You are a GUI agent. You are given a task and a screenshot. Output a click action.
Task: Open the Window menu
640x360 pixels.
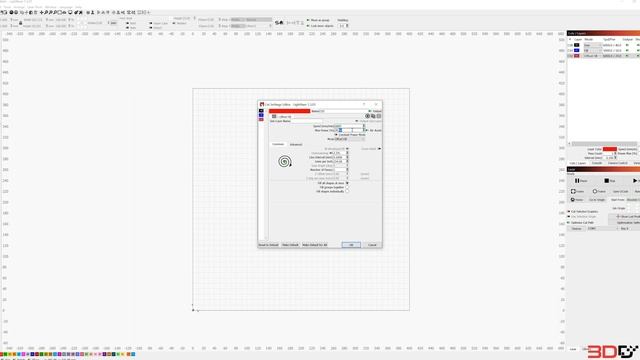(x=51, y=7)
